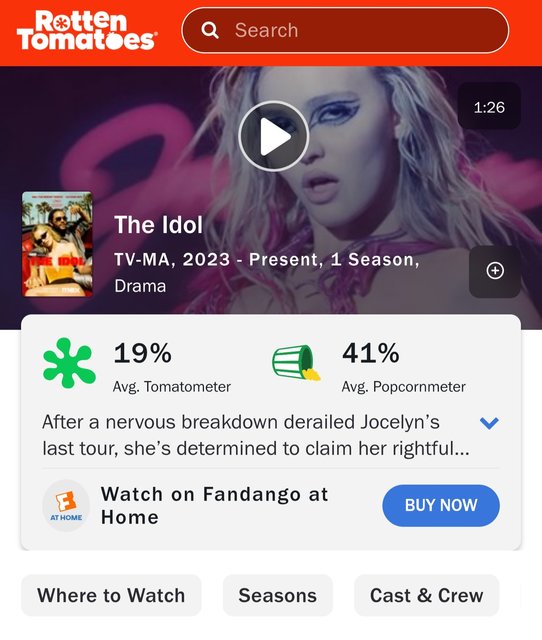Open the Where to Watch tab
Viewport: 542px width, 640px height.
click(111, 596)
